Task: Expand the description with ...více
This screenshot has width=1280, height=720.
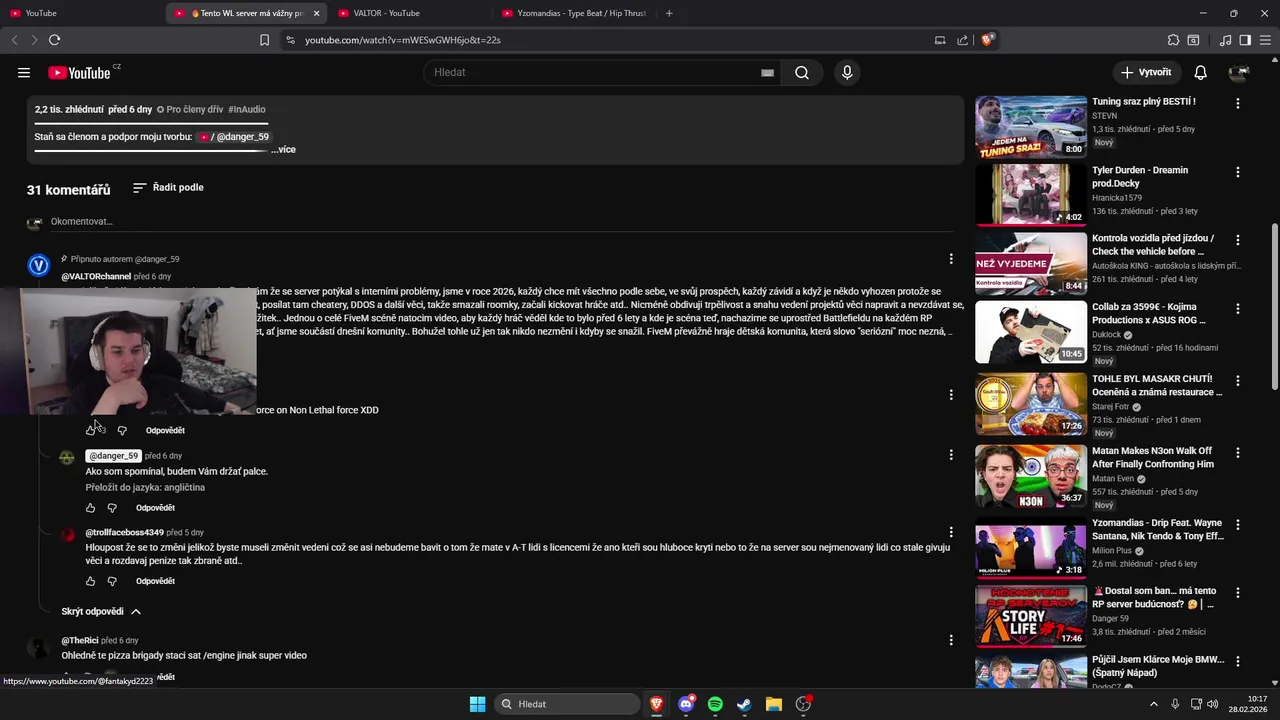Action: (x=283, y=149)
